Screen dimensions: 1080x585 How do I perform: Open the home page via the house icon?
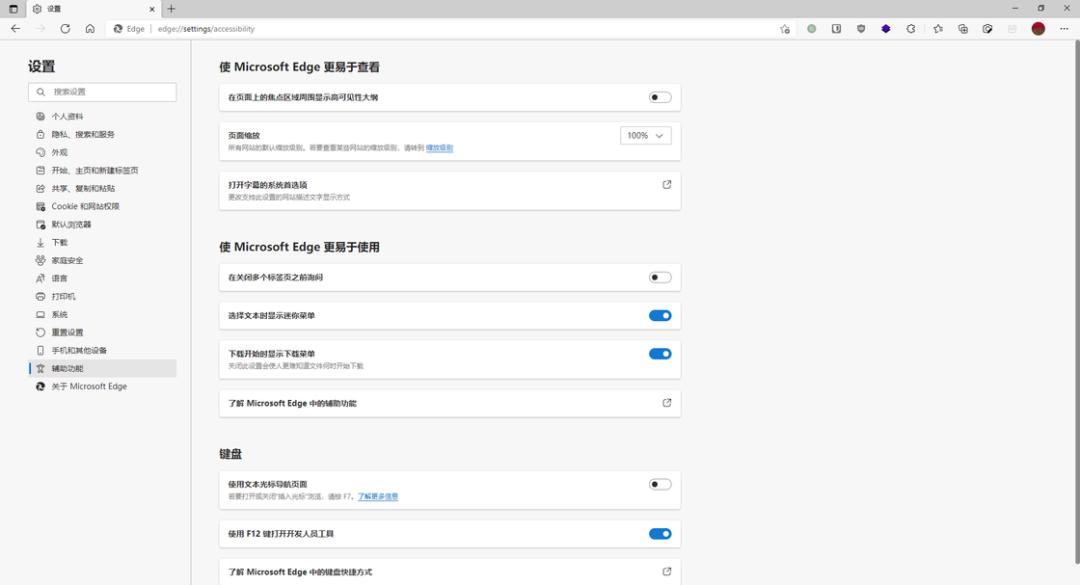point(90,29)
